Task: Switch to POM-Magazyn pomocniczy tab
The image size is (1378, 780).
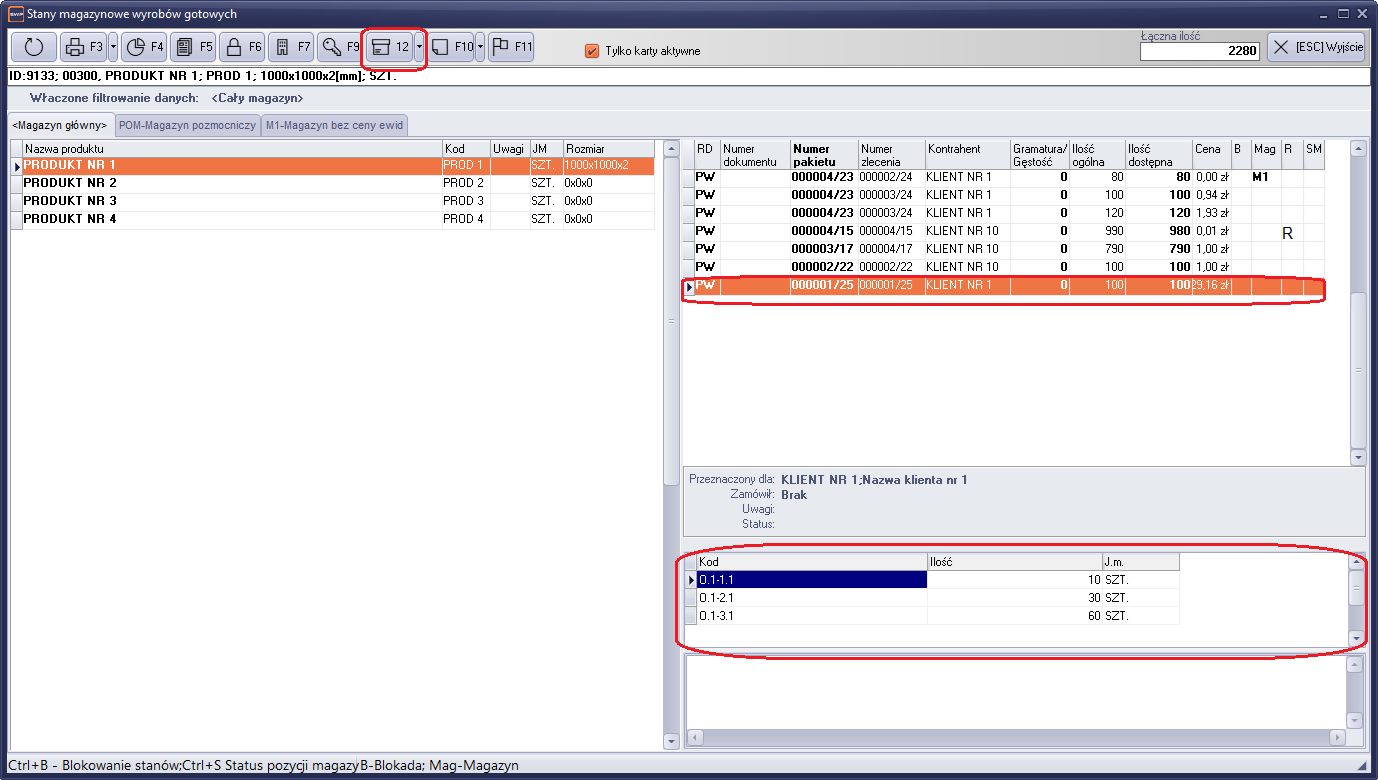Action: [x=187, y=125]
